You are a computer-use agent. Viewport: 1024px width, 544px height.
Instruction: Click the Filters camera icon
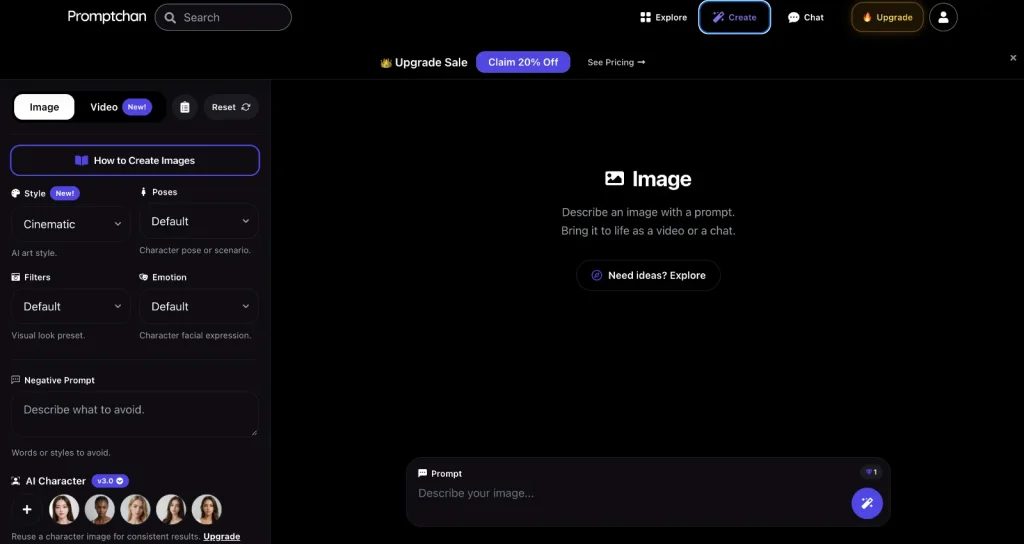[16, 277]
